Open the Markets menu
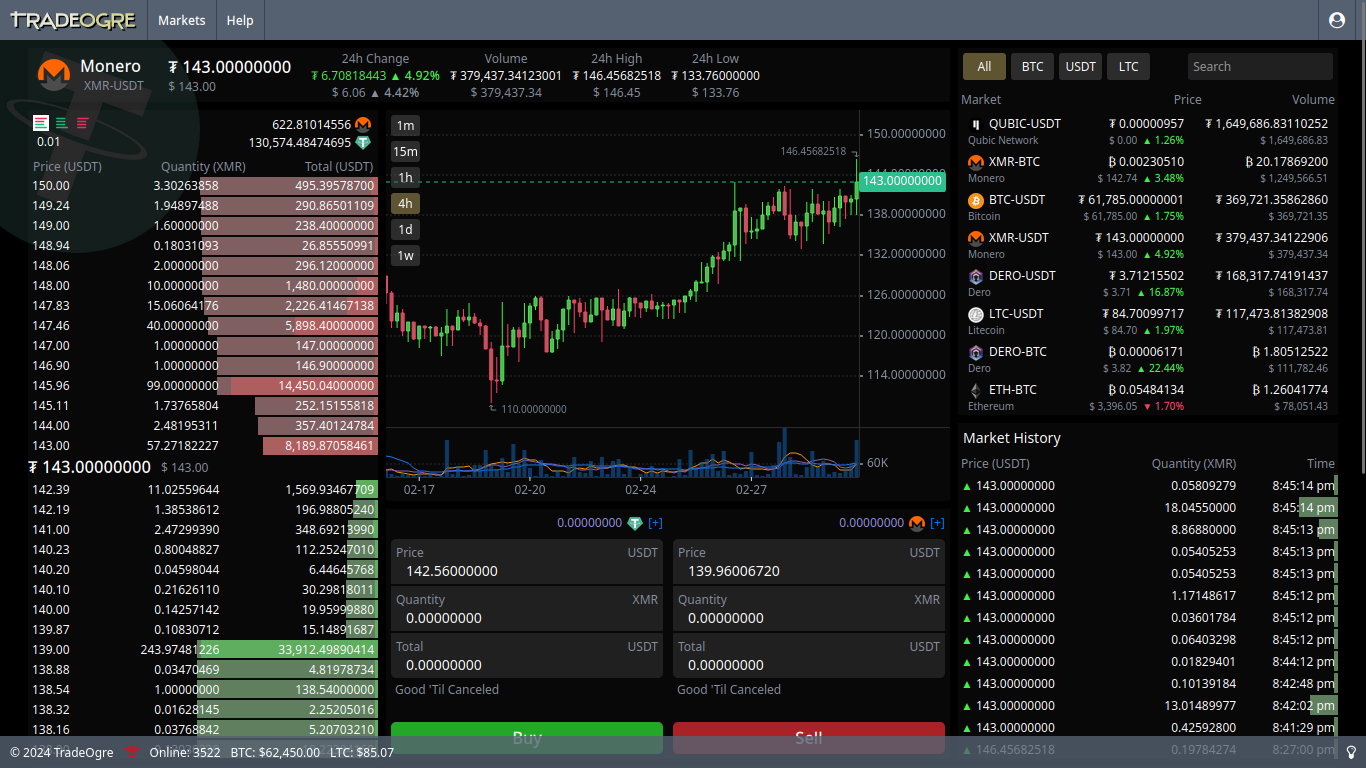Image resolution: width=1366 pixels, height=768 pixels. click(182, 20)
